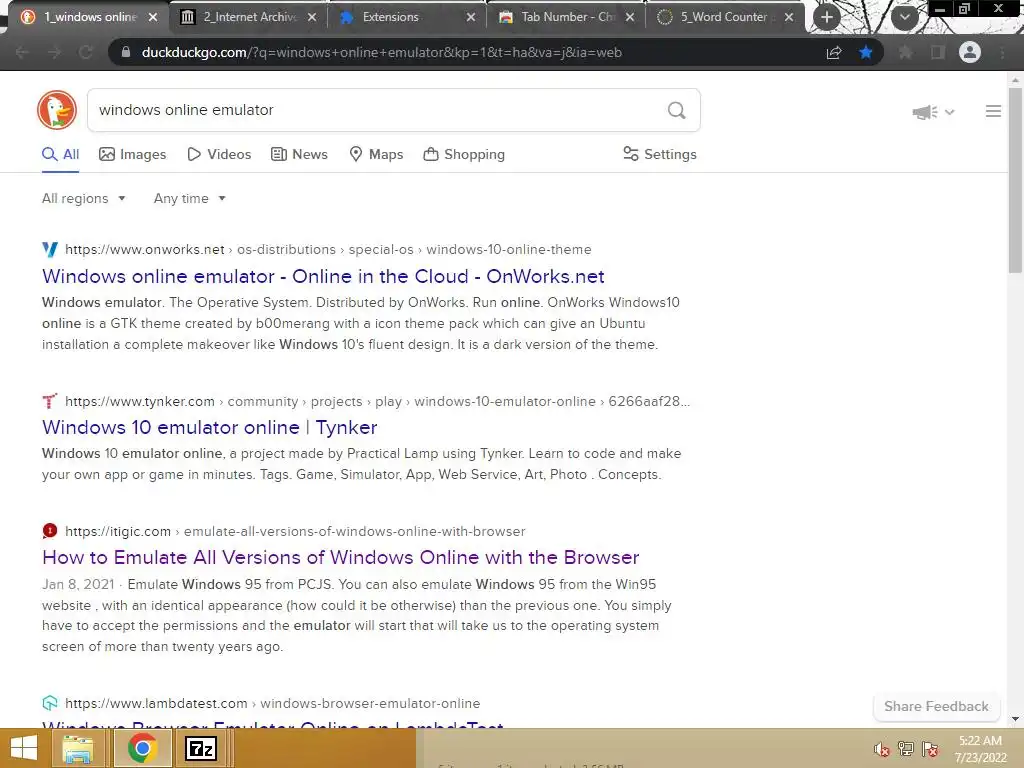Click the DuckDuckGo duck logo
1024x768 pixels.
coord(57,110)
